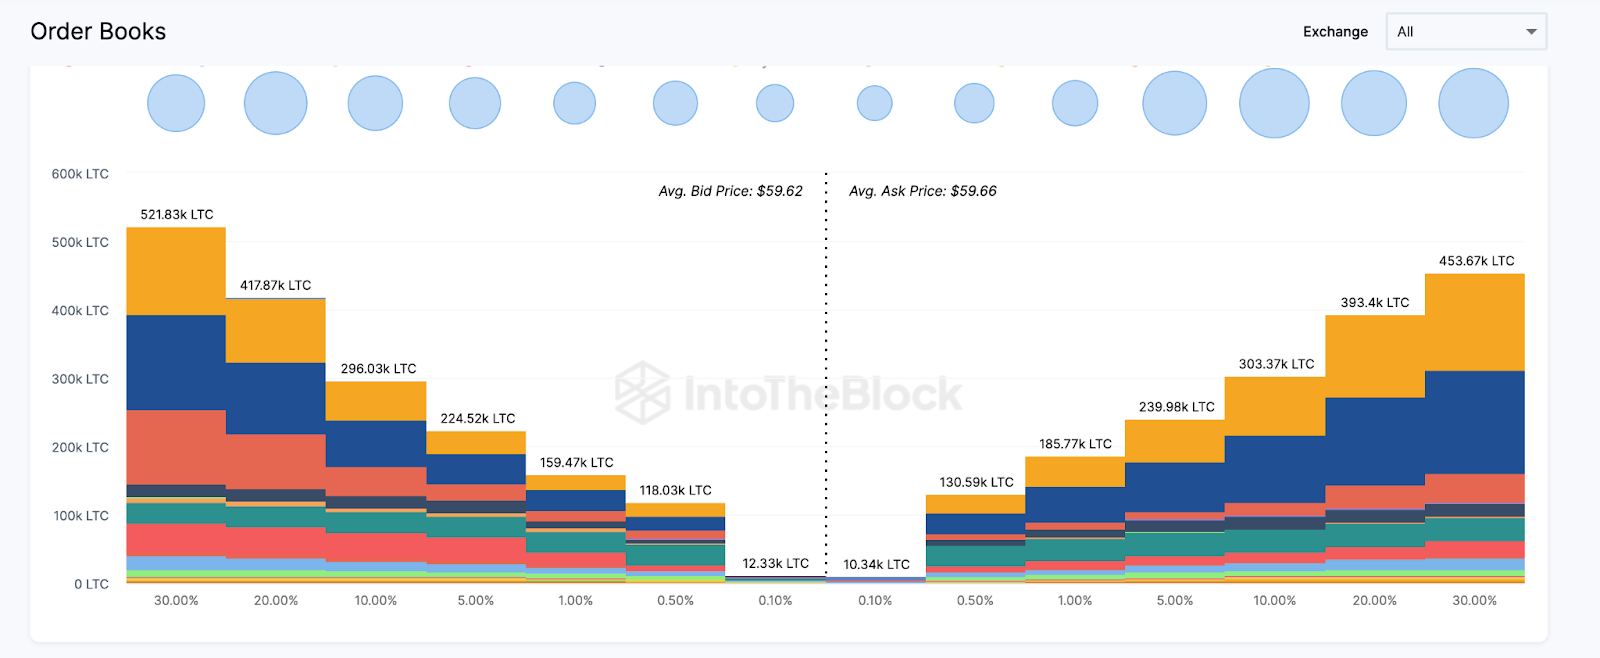This screenshot has height=658, width=1600.
Task: Click the Order Books heading
Action: tap(98, 32)
